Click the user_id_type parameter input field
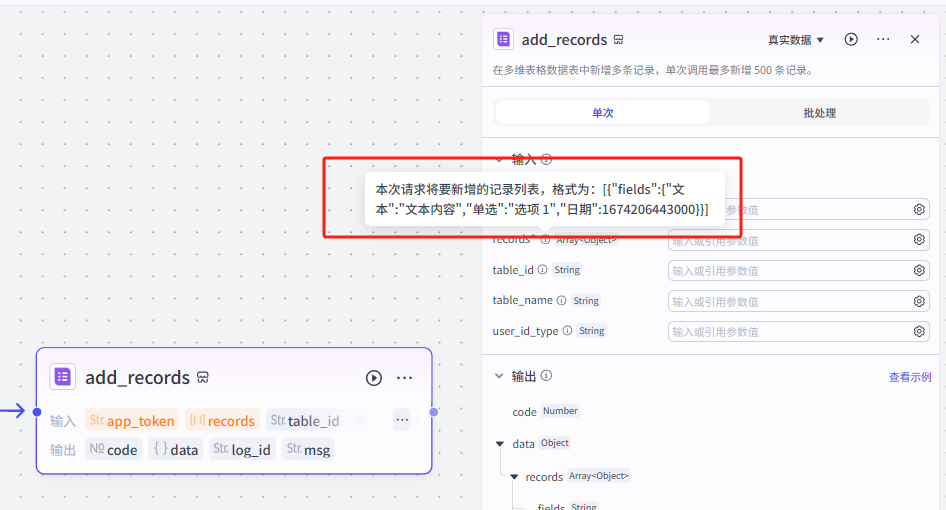The height and width of the screenshot is (510, 946). (798, 331)
